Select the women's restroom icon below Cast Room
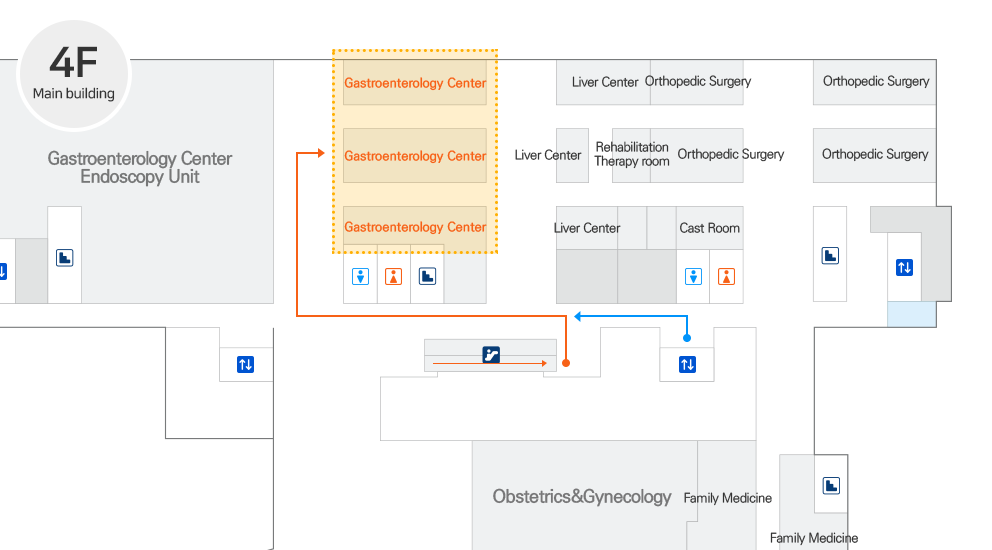Viewport: 992px width, 550px height. coord(727,277)
